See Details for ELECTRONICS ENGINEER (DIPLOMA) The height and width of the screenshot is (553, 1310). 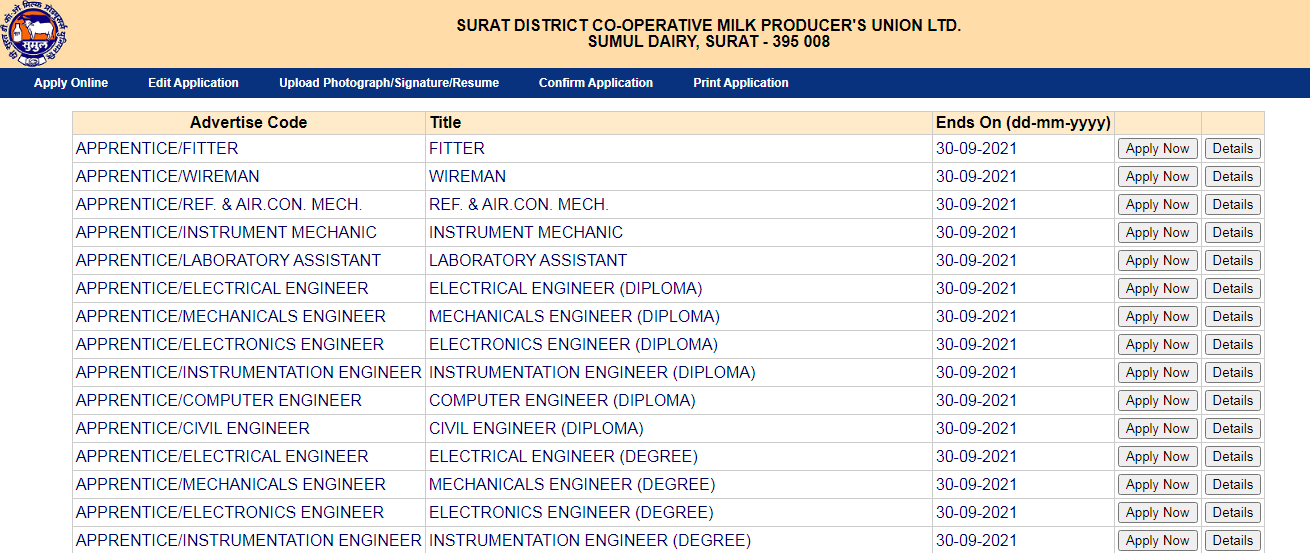coord(1232,345)
